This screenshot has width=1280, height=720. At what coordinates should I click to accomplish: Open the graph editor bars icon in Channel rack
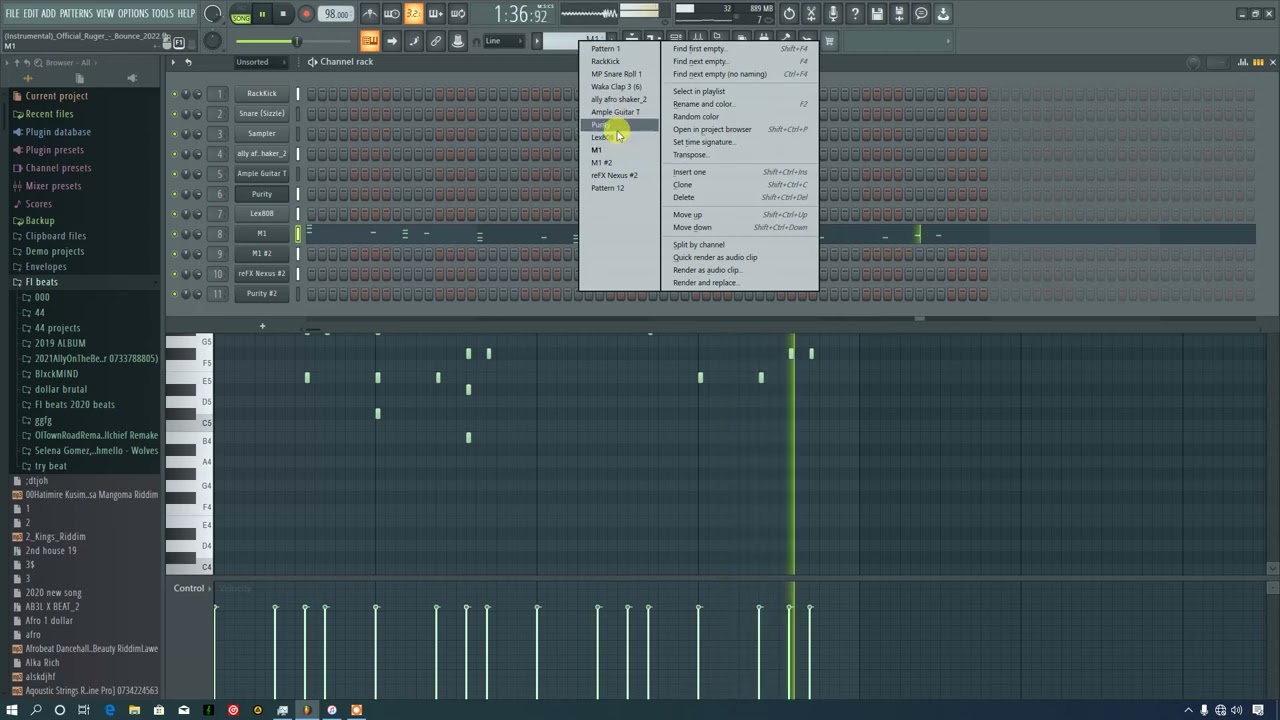point(1244,62)
